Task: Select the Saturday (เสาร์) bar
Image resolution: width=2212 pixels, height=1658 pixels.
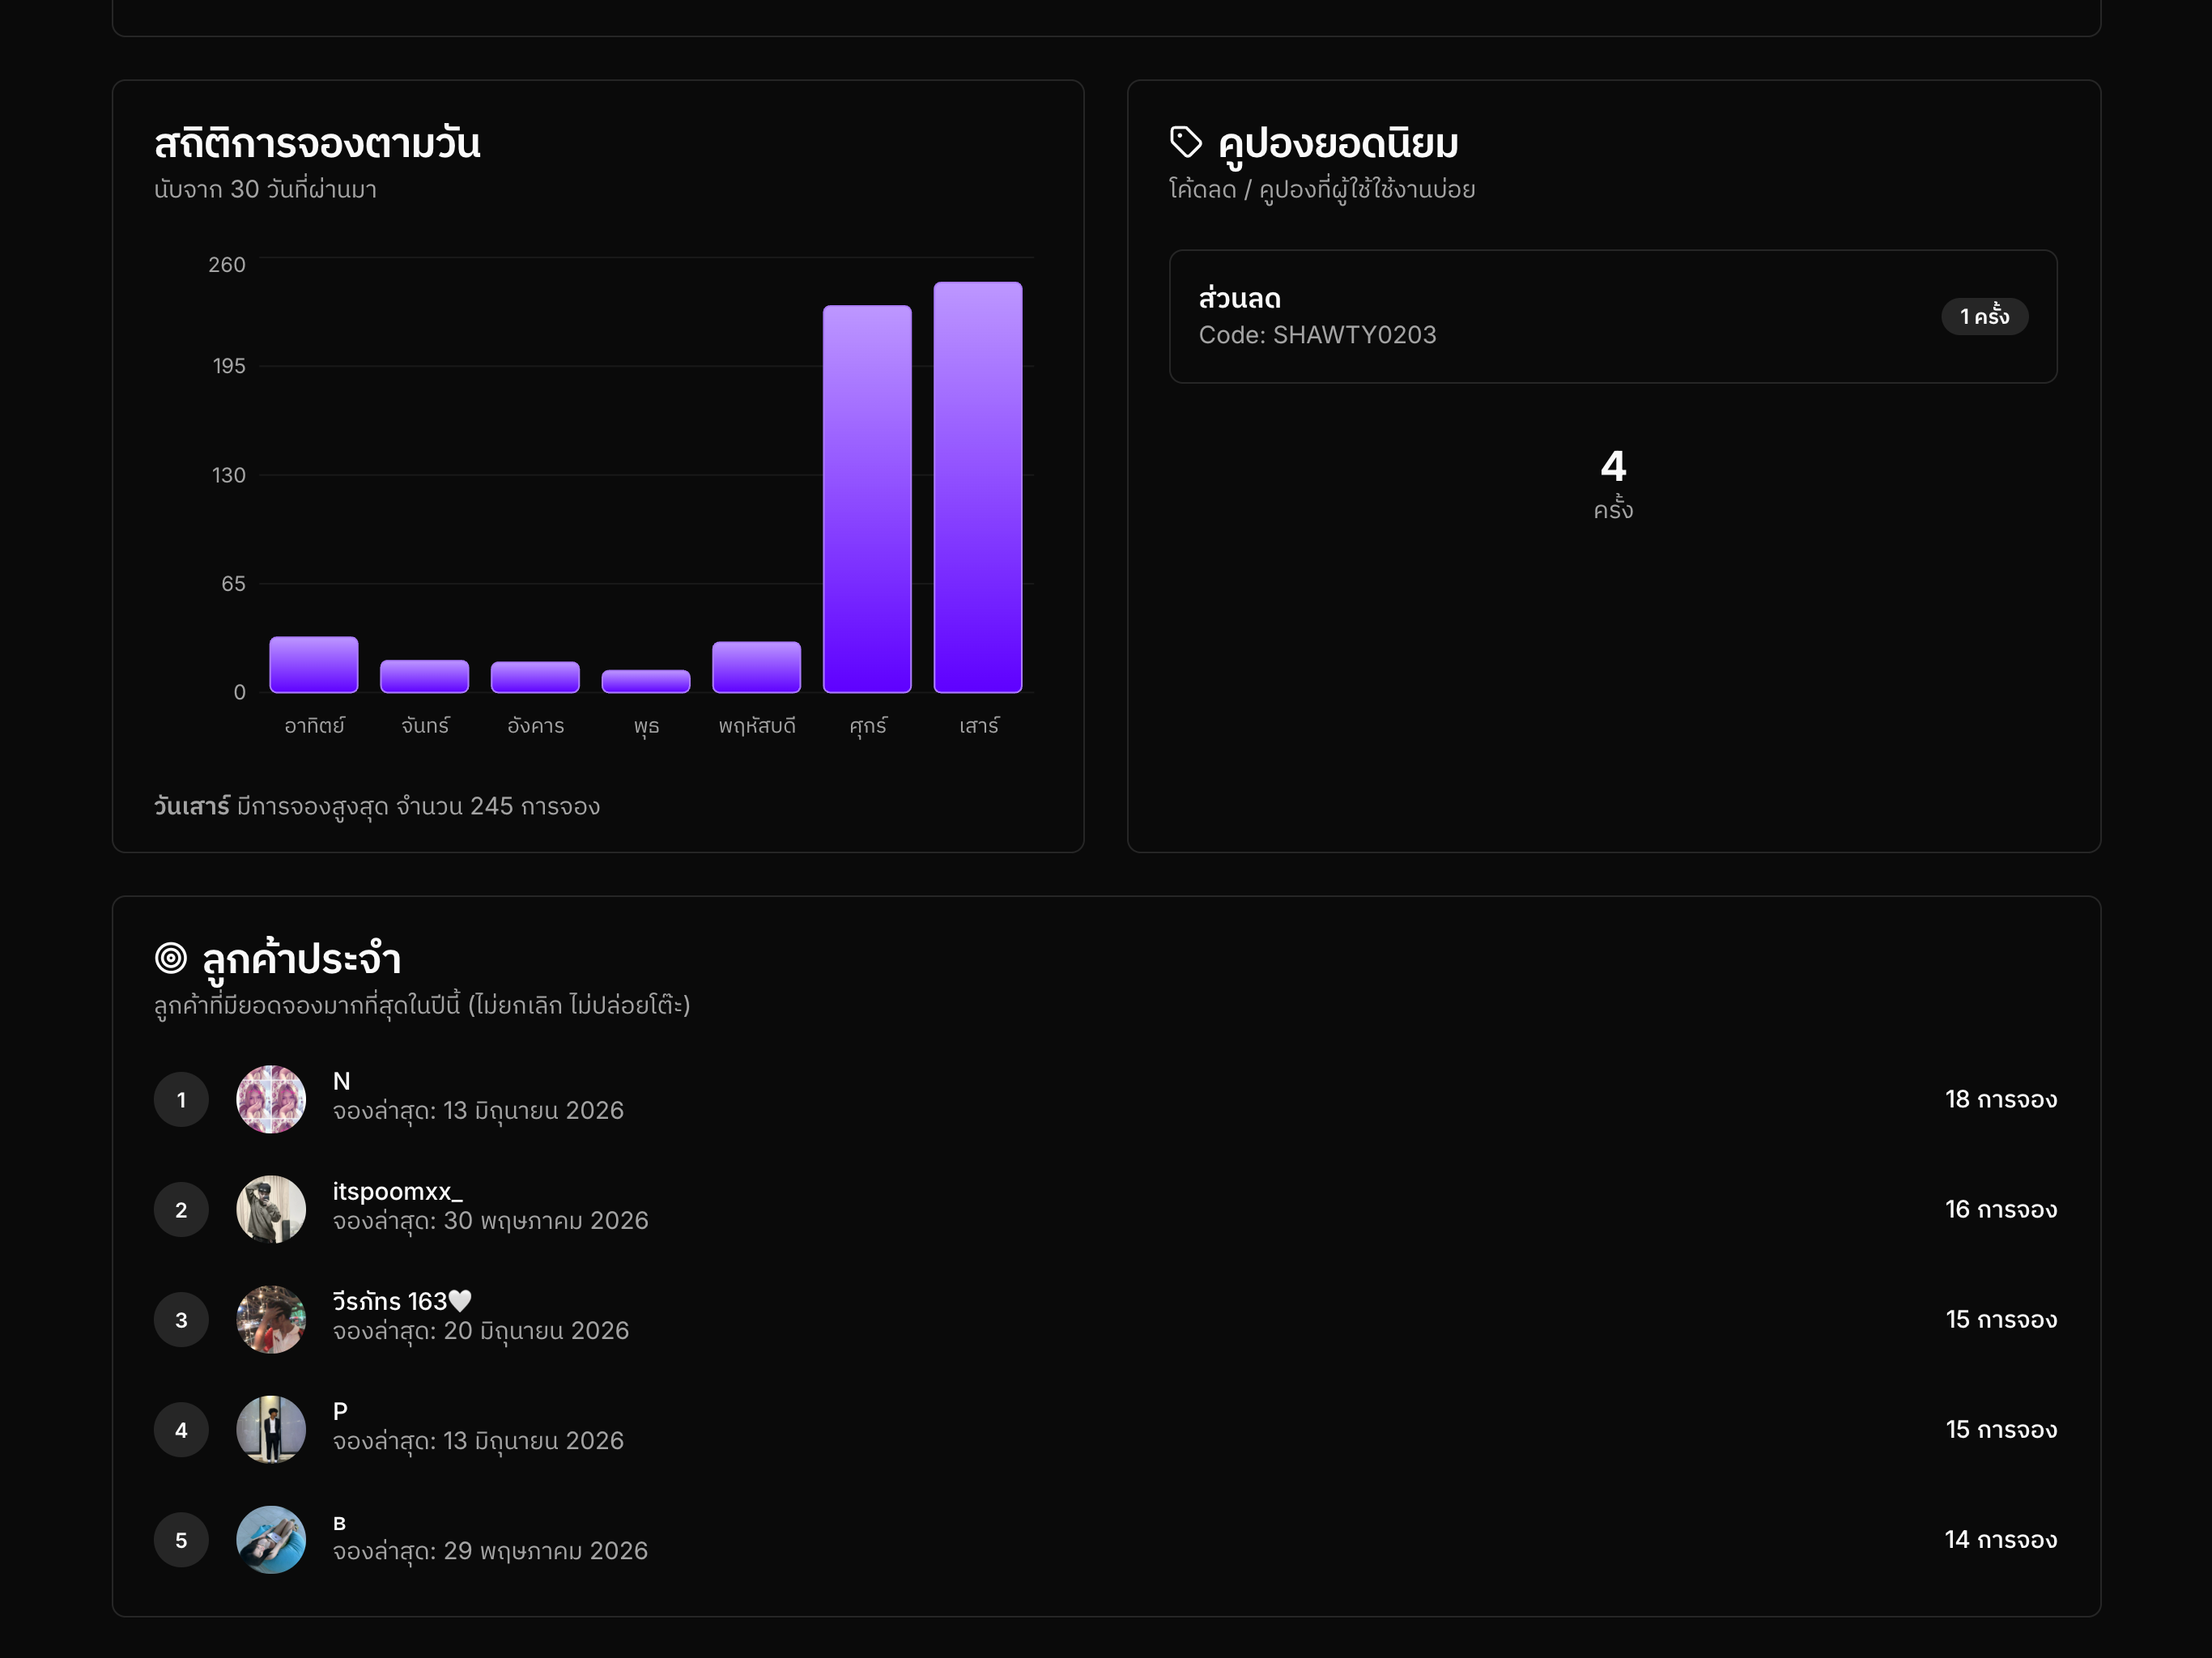Action: click(978, 487)
